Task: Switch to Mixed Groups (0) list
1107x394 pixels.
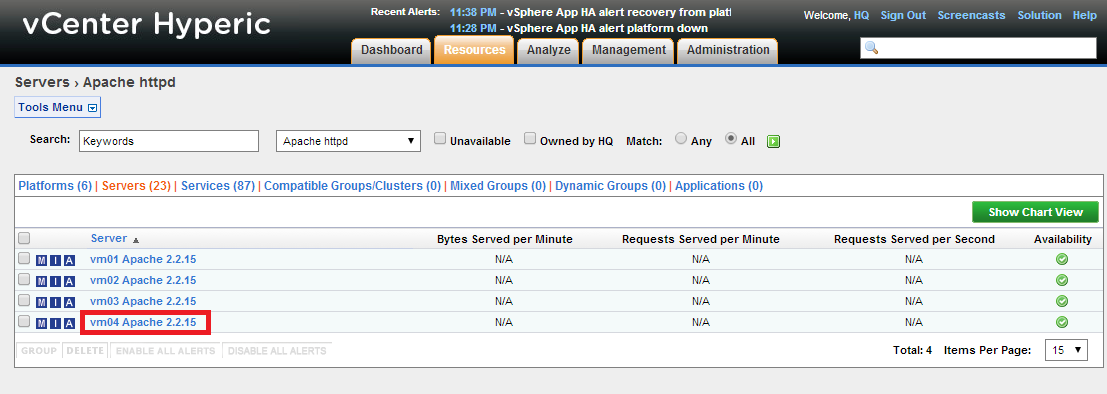Action: click(x=498, y=186)
